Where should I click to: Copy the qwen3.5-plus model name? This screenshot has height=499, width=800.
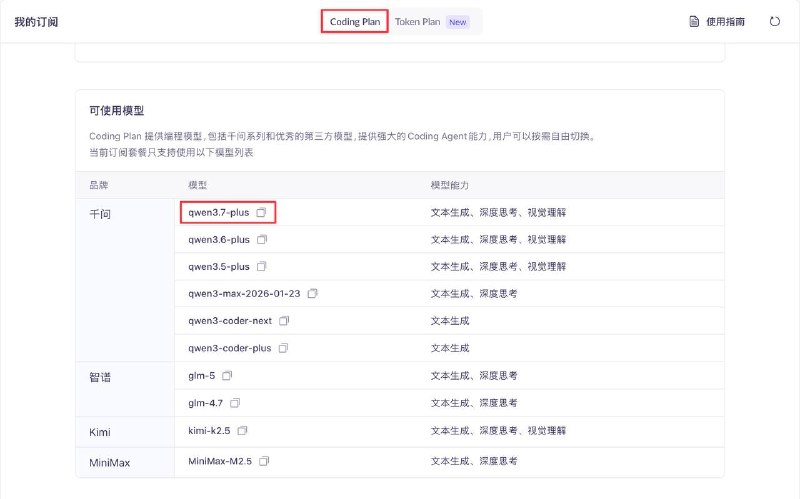pyautogui.click(x=261, y=266)
